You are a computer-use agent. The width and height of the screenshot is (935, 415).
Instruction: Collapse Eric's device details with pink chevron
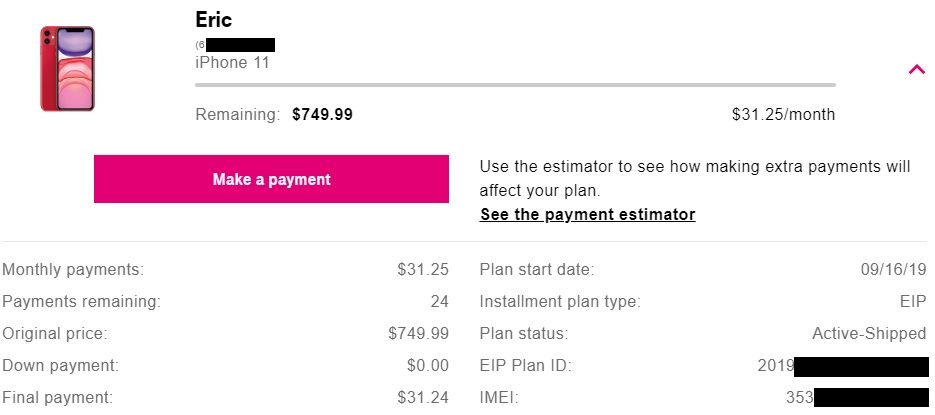[917, 70]
